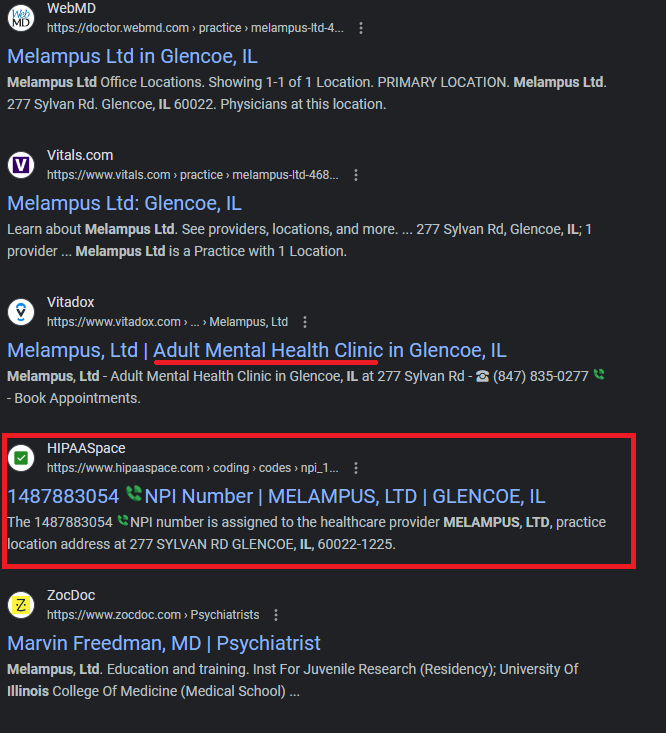Open the Marvin Freedman, MD Psychiatrist link
This screenshot has height=733, width=666.
point(164,643)
